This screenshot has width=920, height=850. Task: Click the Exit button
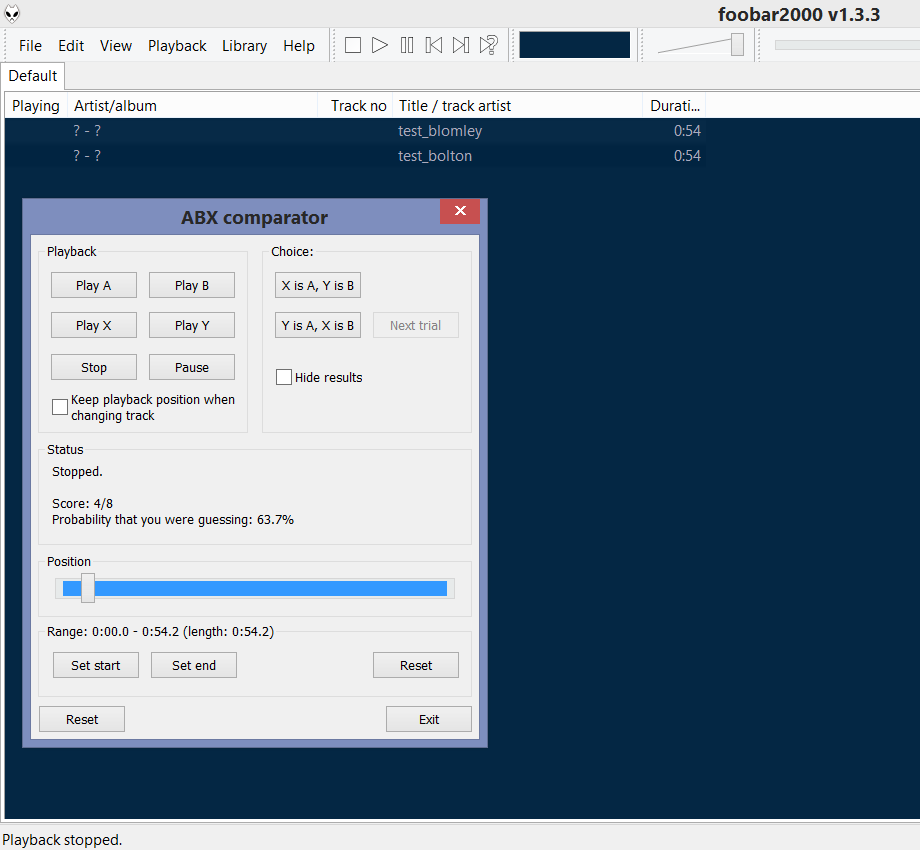[429, 719]
